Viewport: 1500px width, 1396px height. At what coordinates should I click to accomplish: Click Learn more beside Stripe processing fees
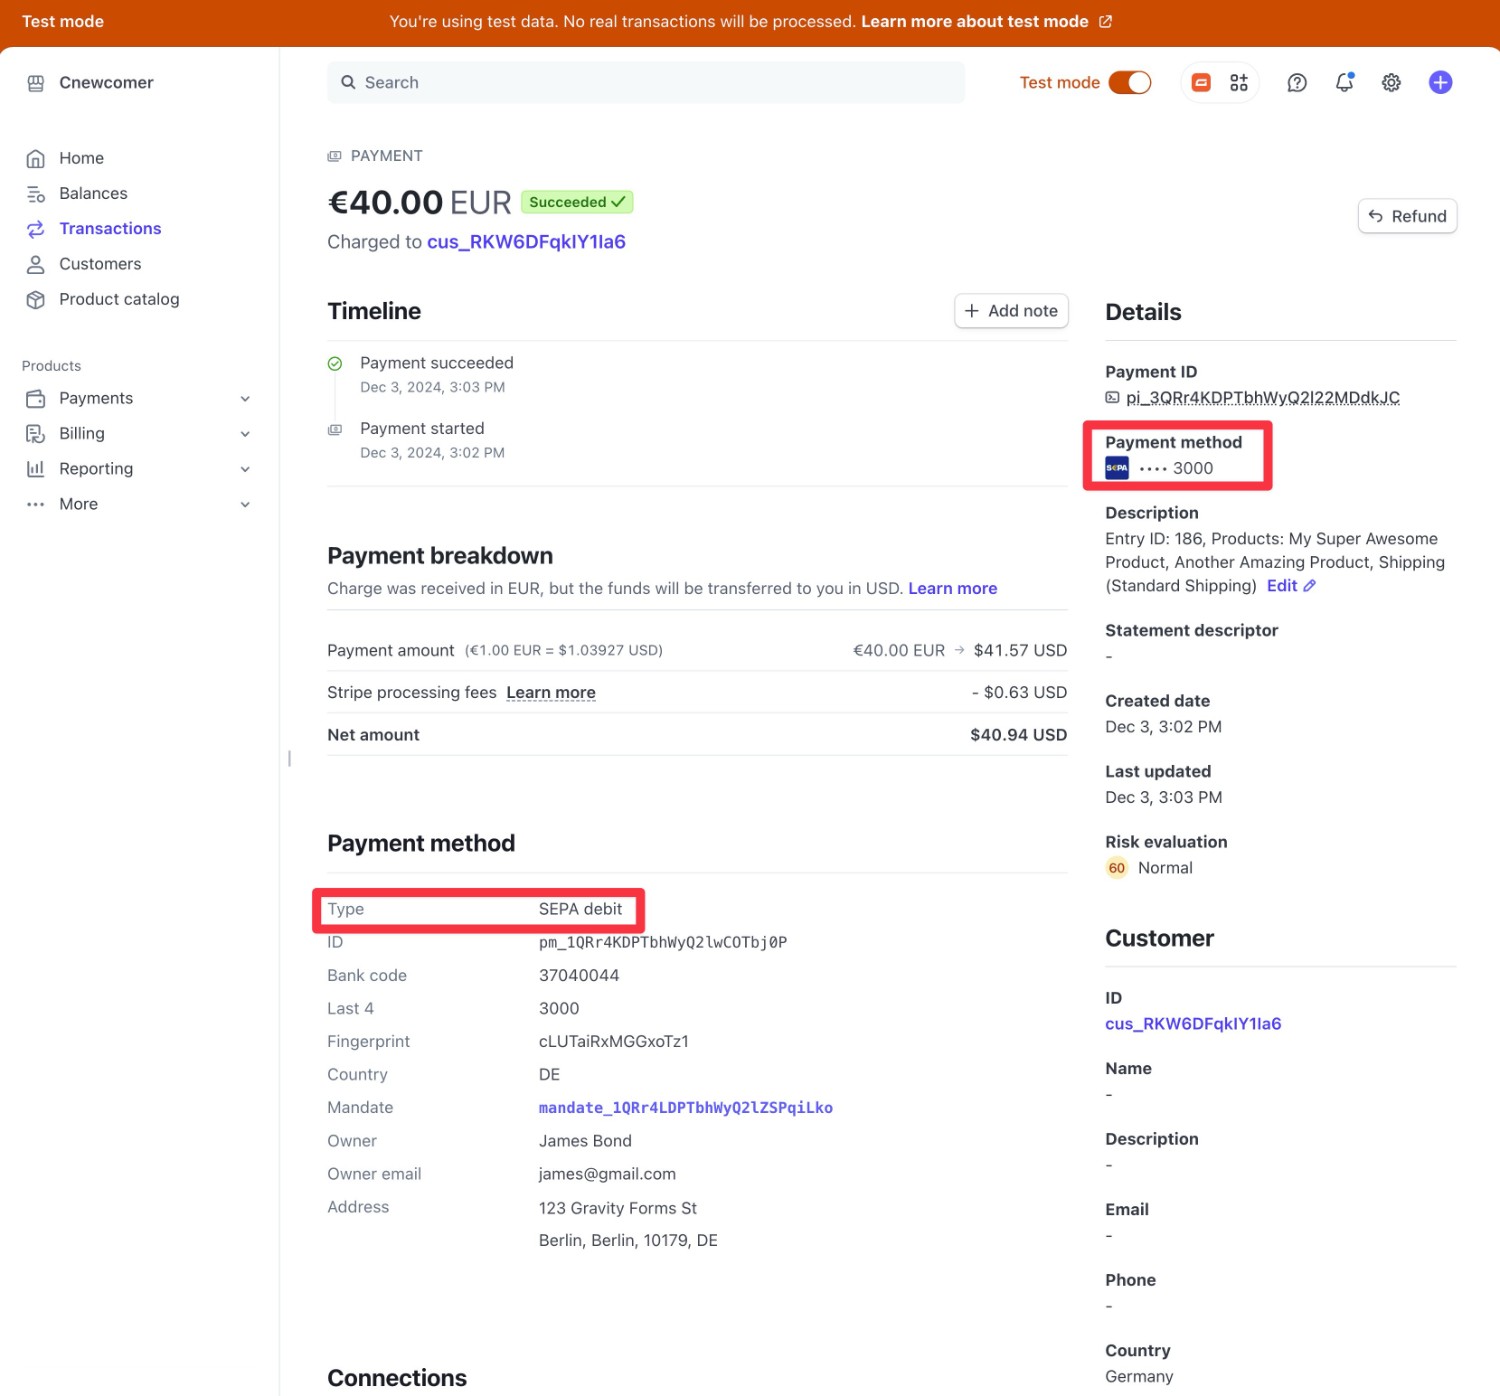(x=551, y=693)
